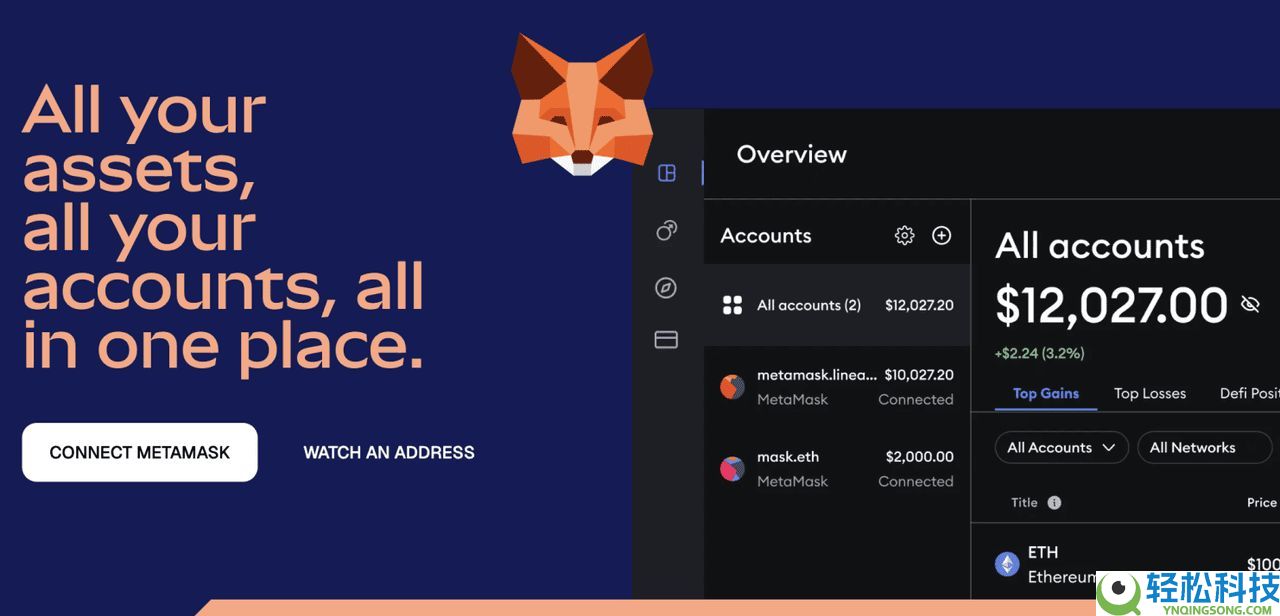Open Accounts settings gear icon
Screen dimensions: 1280x616
tap(904, 235)
